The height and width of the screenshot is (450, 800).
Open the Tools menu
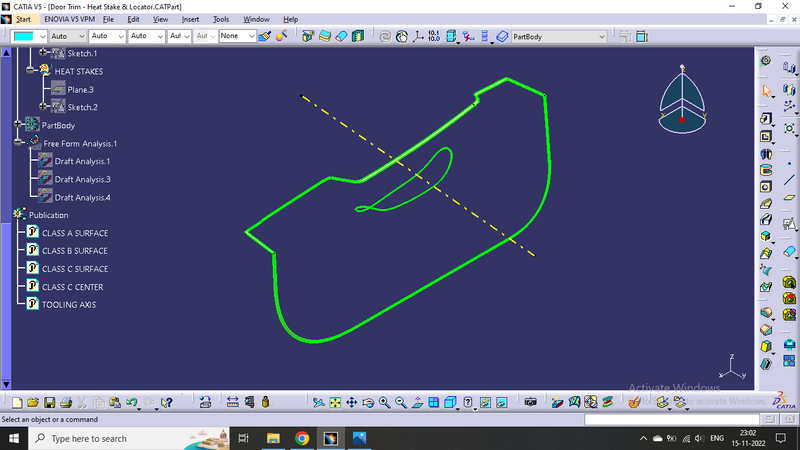click(220, 19)
